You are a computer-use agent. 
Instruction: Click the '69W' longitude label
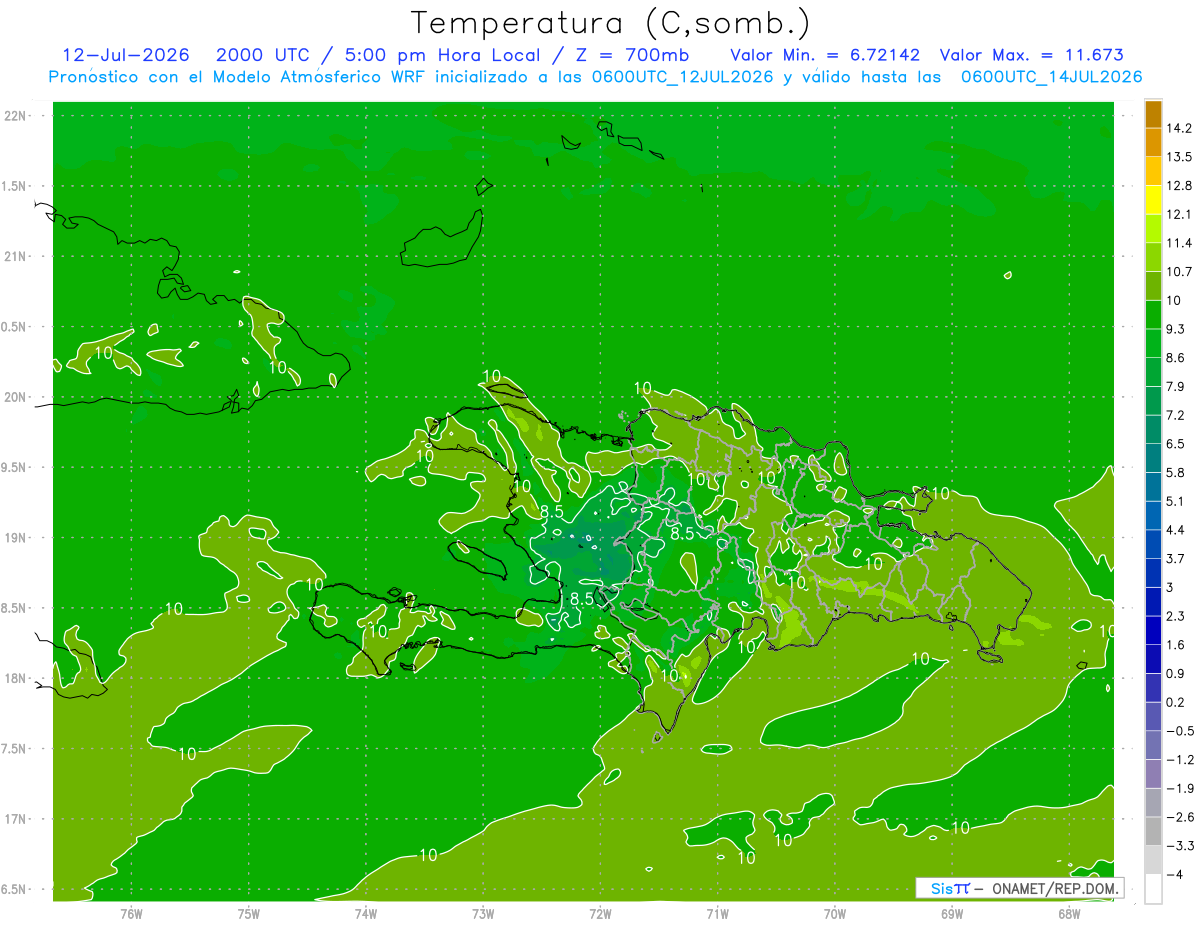(x=952, y=914)
